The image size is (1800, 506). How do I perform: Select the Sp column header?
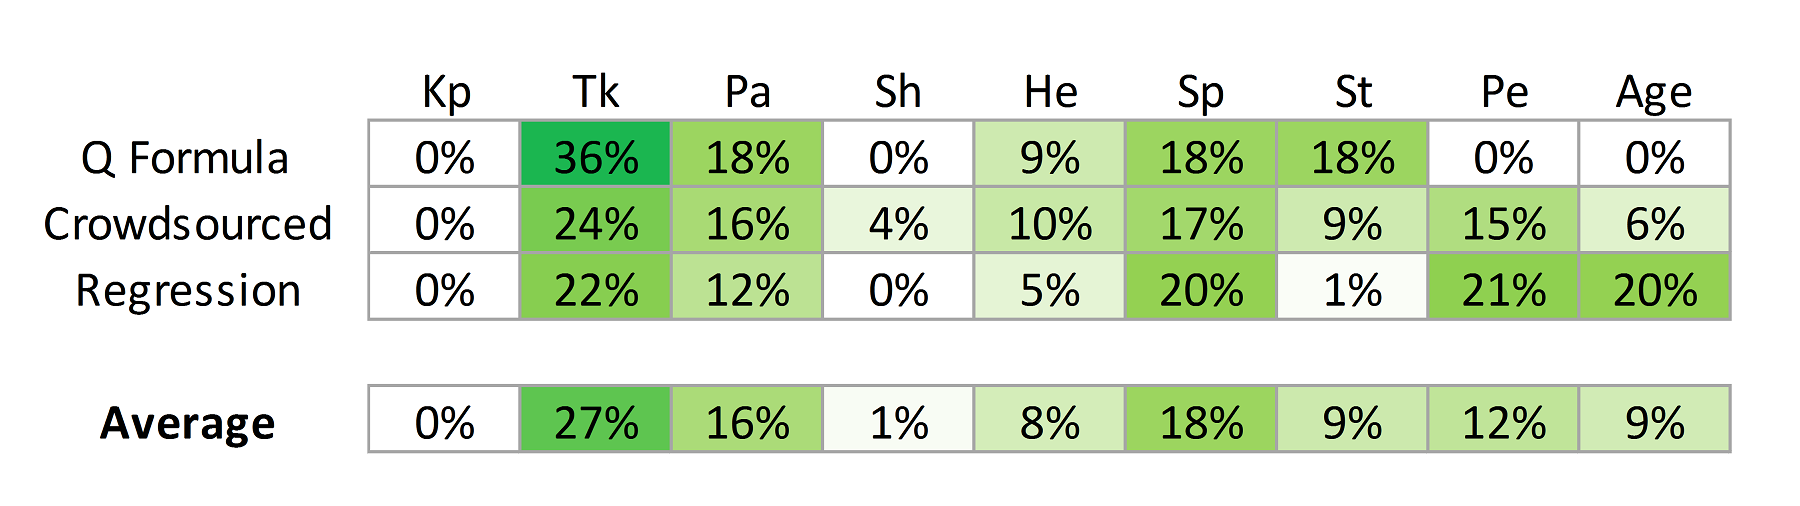[x=1200, y=94]
